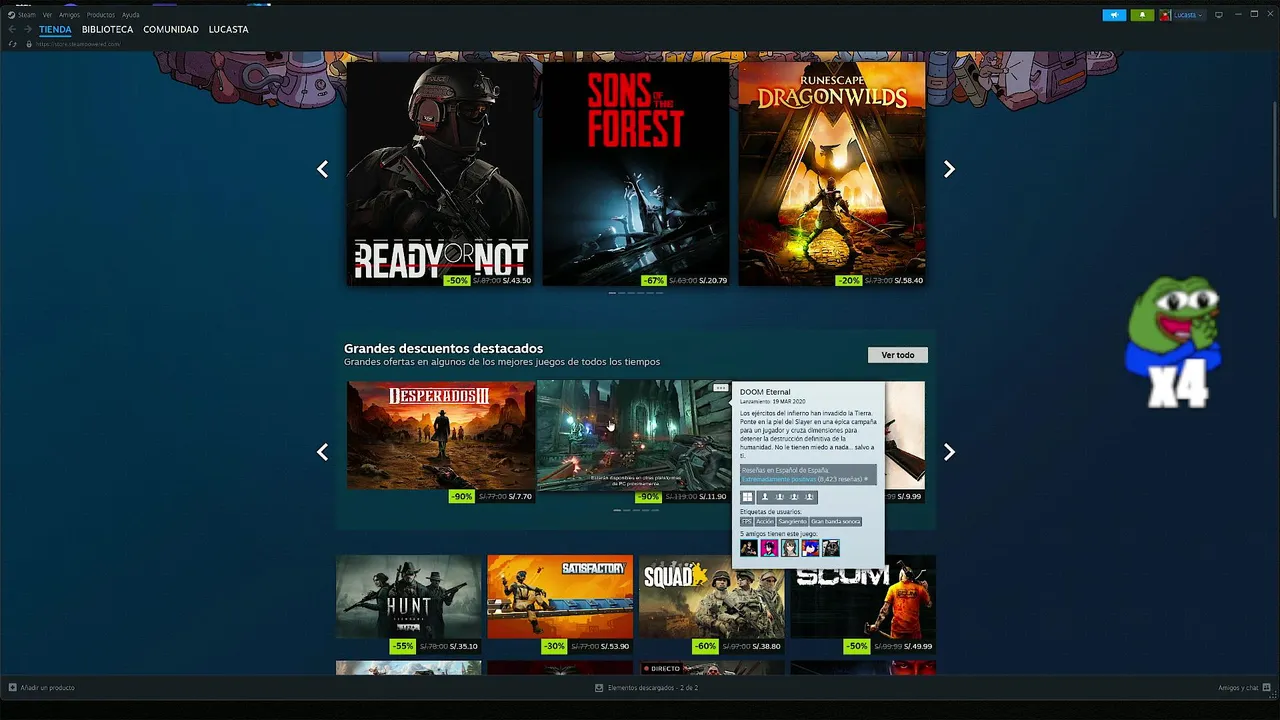
Task: Open the Squad capsule
Action: click(x=712, y=597)
